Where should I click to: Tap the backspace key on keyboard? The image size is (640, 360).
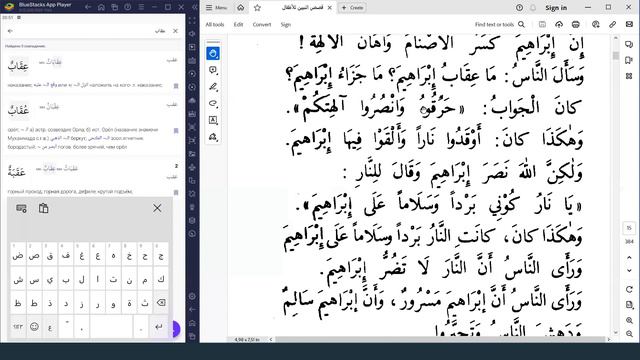click(x=161, y=303)
